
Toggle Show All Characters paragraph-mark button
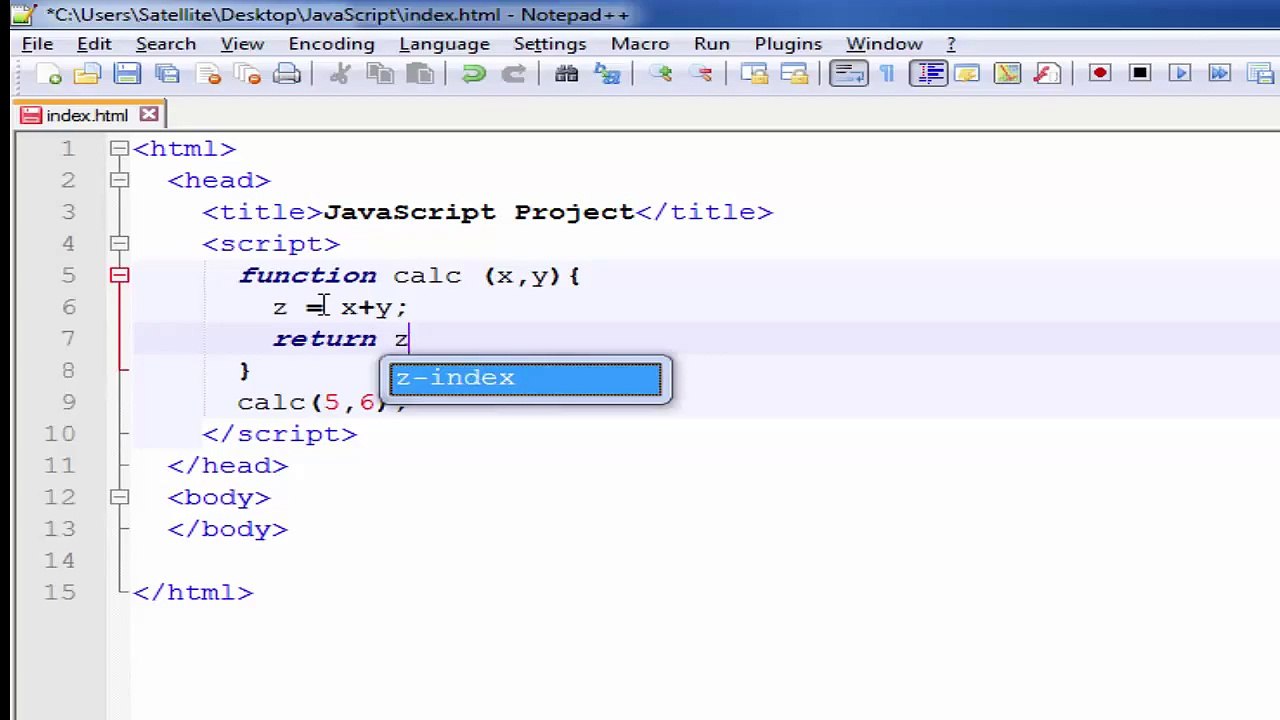887,74
